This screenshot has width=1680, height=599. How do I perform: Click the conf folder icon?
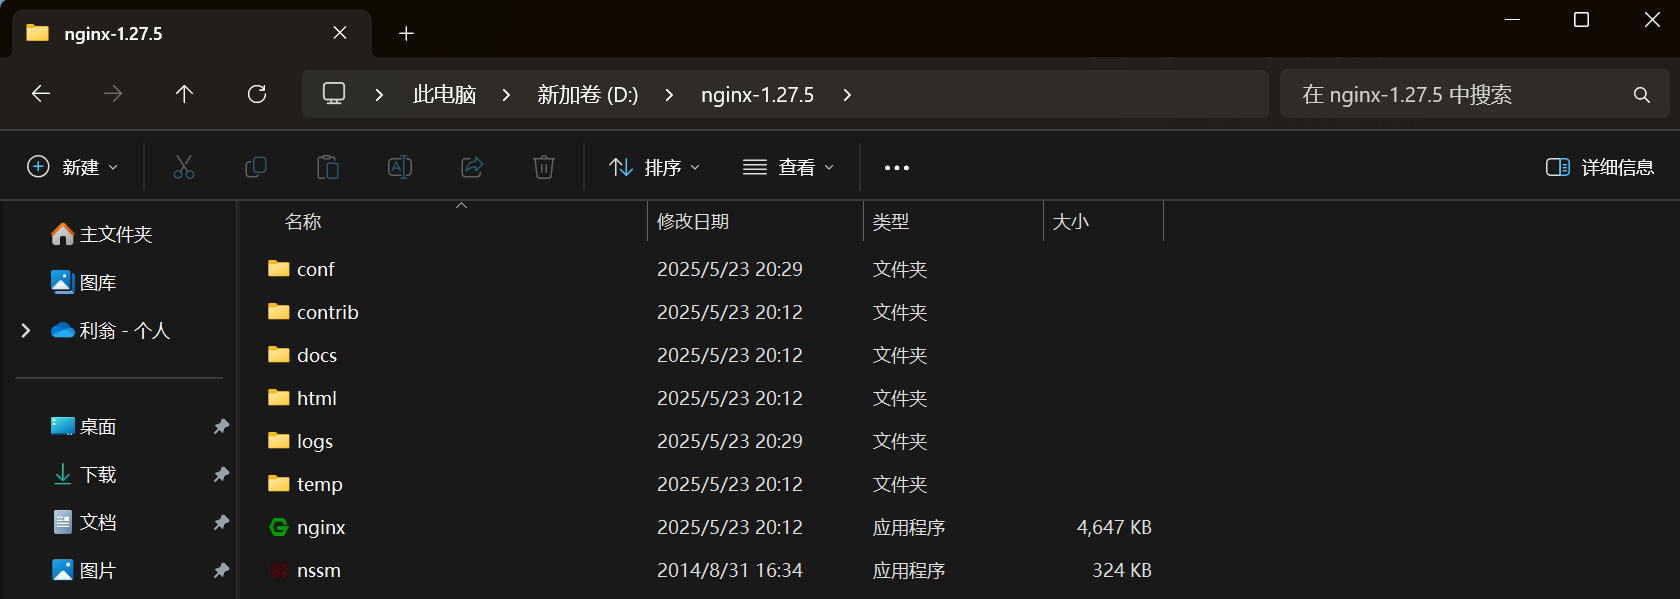[x=279, y=268]
